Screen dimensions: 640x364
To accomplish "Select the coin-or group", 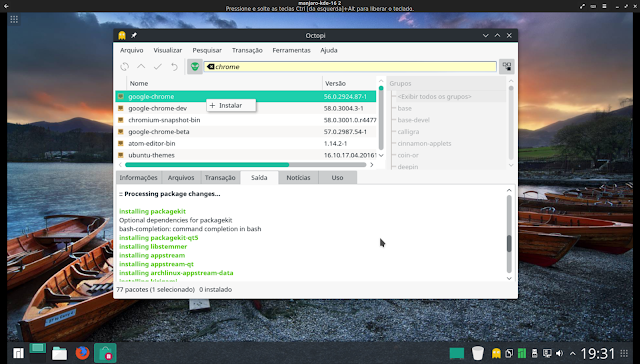I will pyautogui.click(x=408, y=155).
